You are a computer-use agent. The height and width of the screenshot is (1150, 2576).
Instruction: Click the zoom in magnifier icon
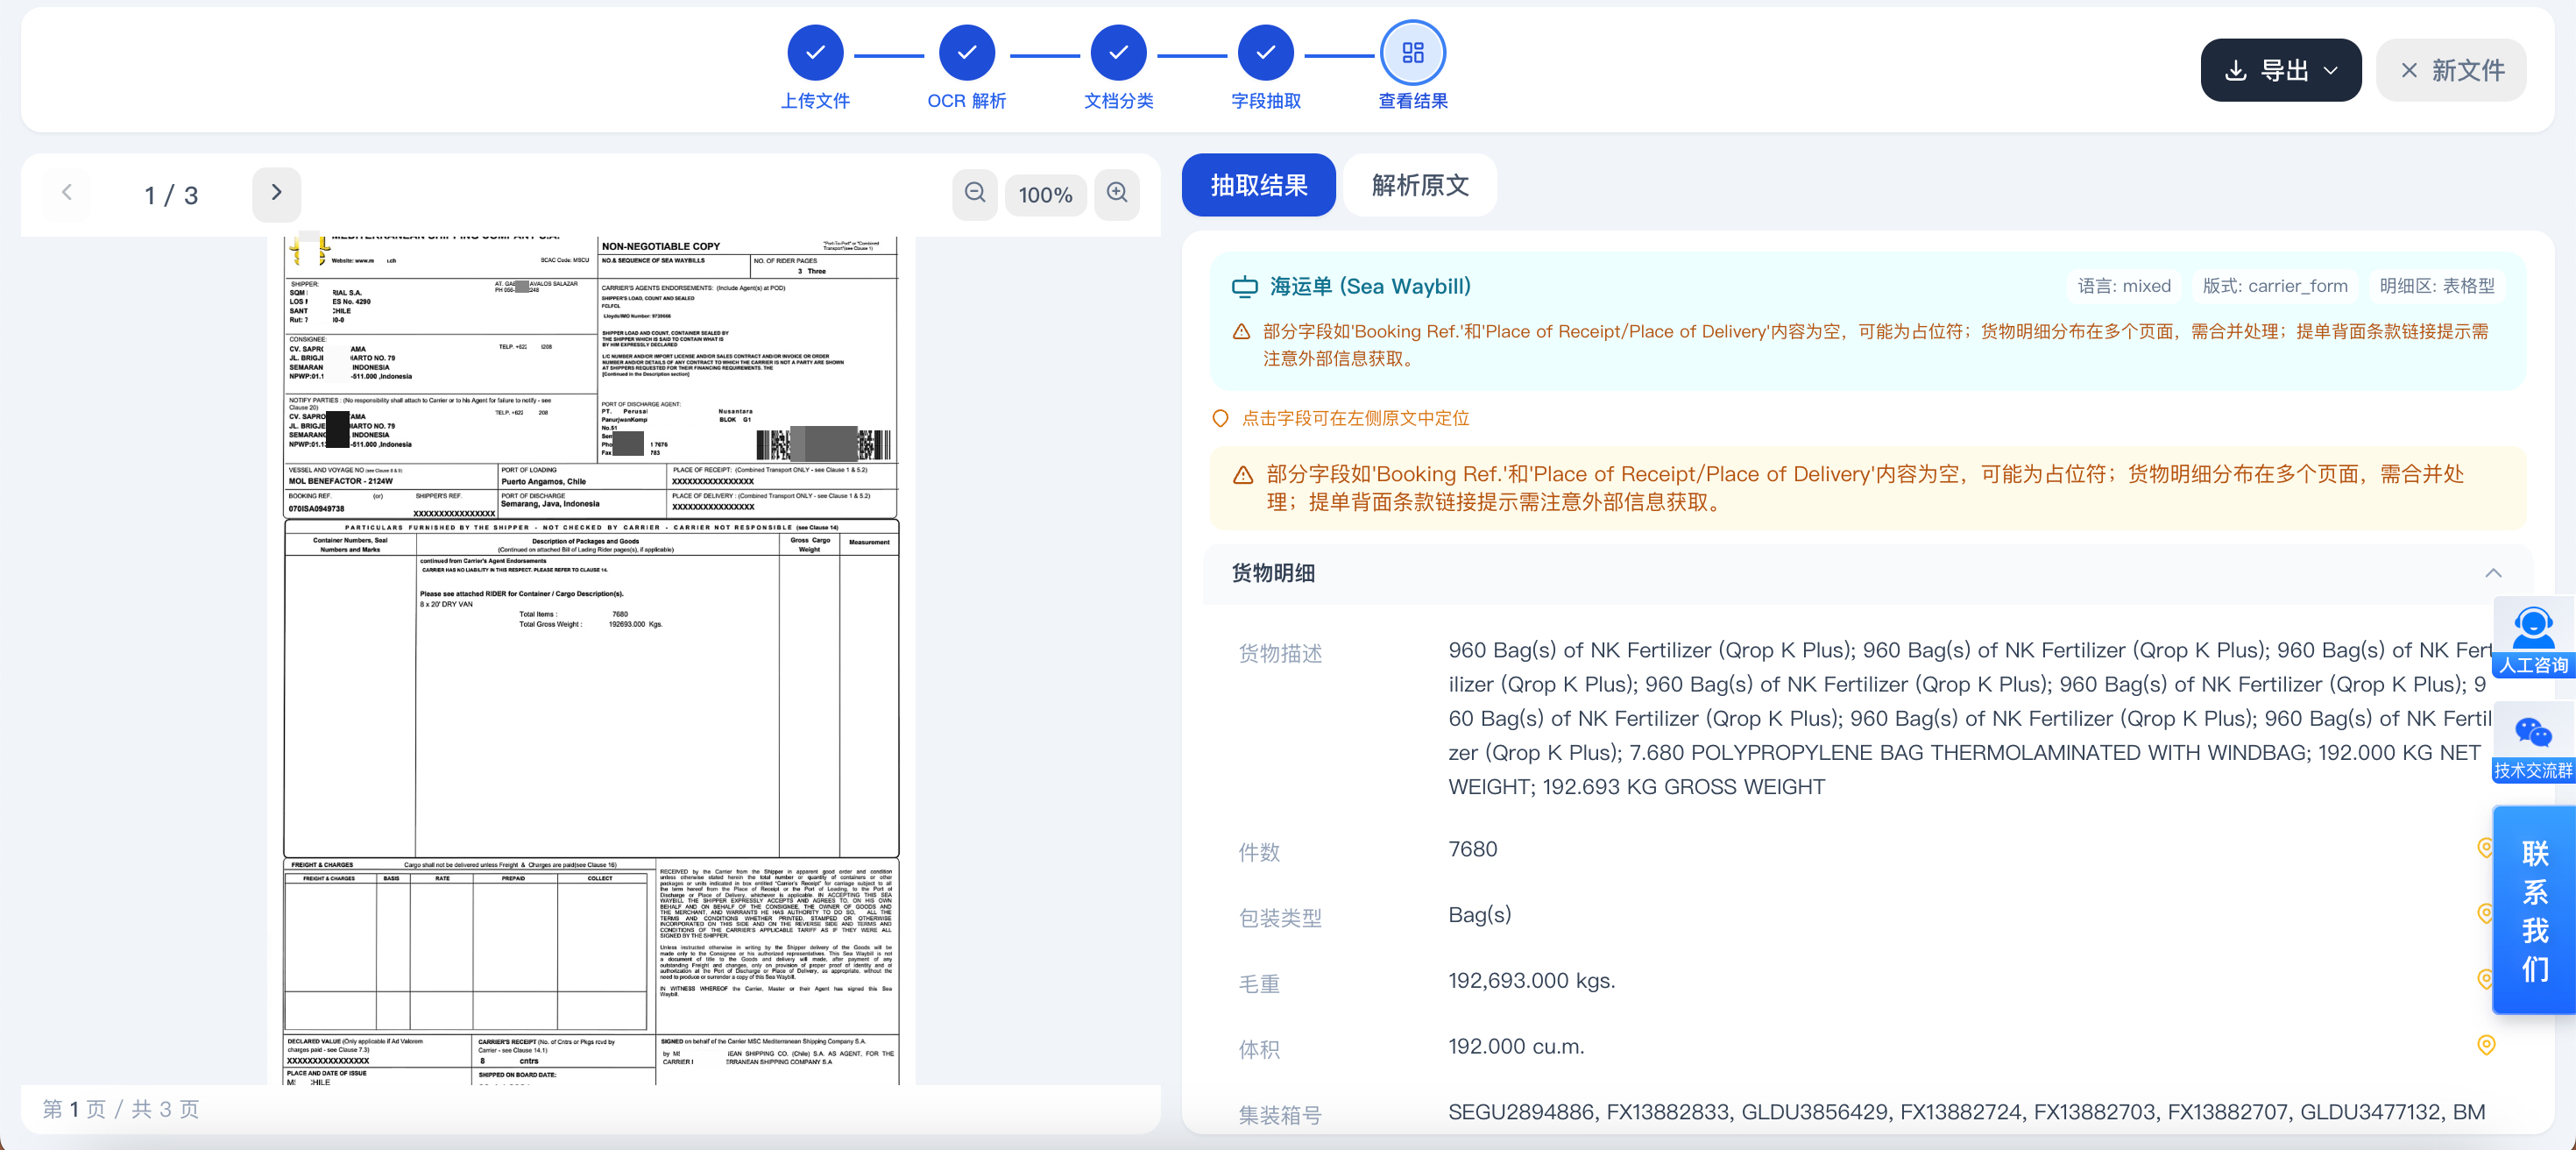tap(1117, 193)
